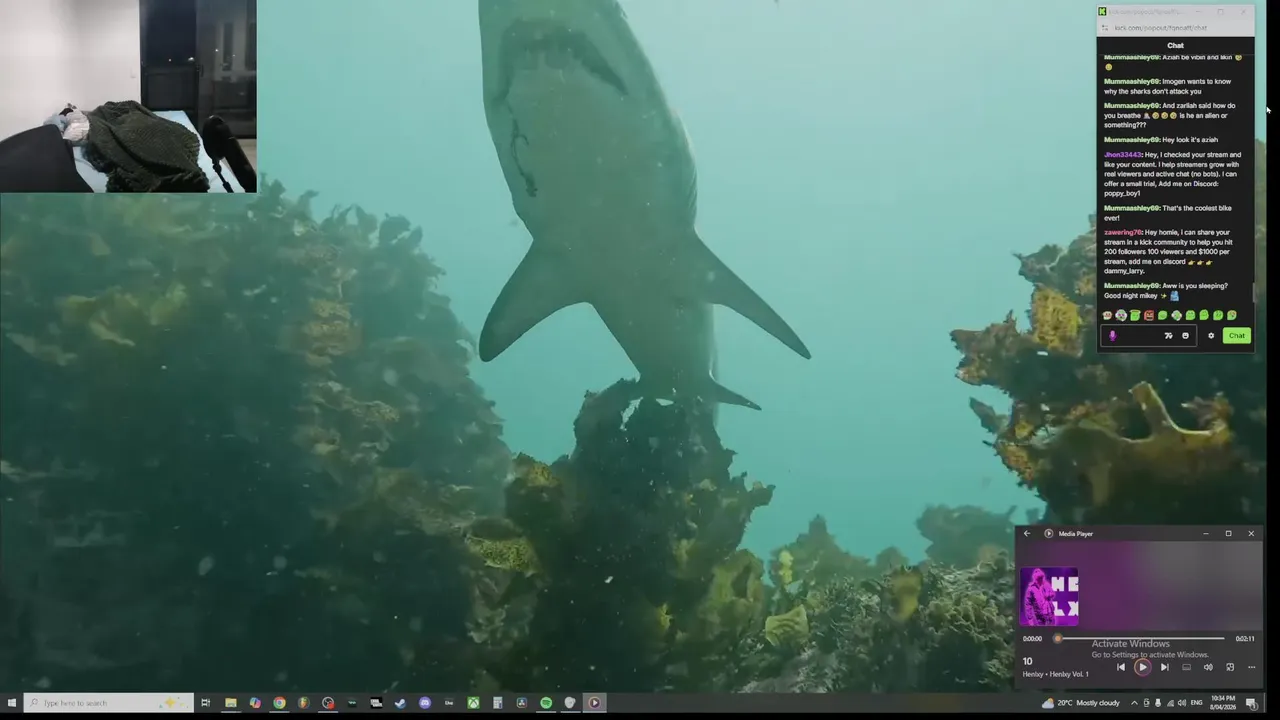Skip to the previous track in Media Player
The width and height of the screenshot is (1280, 720).
1121,667
